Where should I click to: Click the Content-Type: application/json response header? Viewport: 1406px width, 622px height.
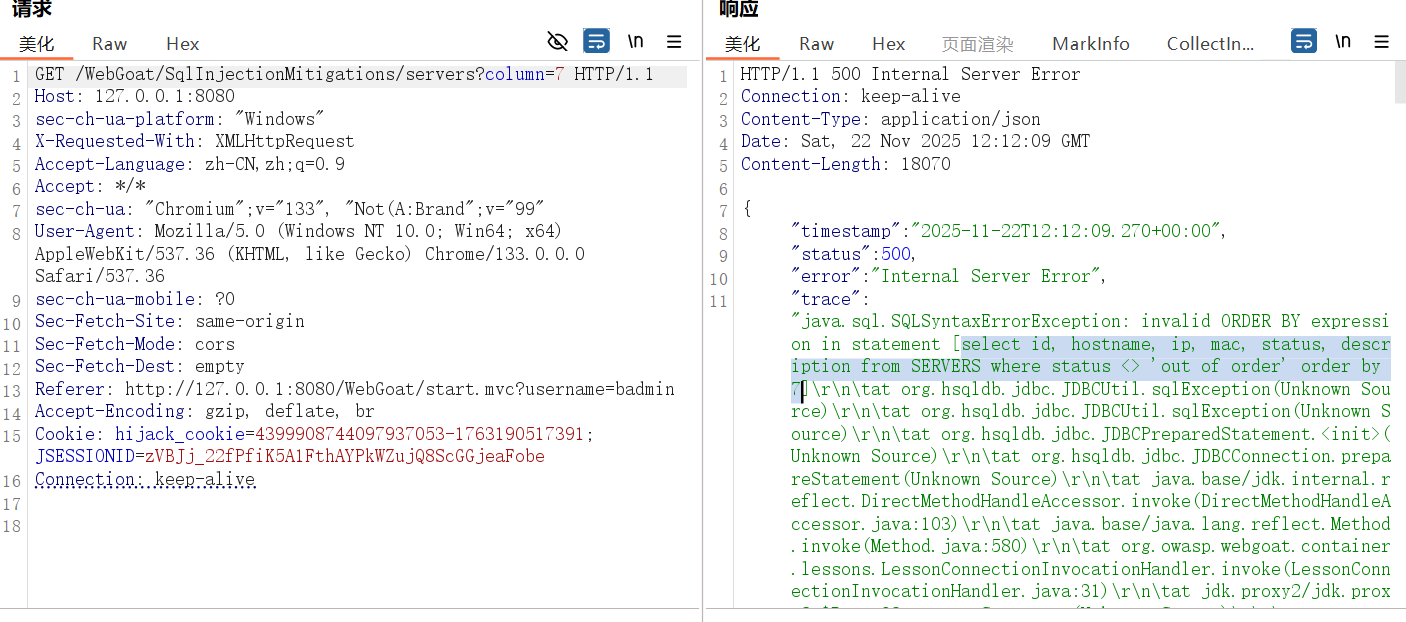pyautogui.click(x=891, y=119)
